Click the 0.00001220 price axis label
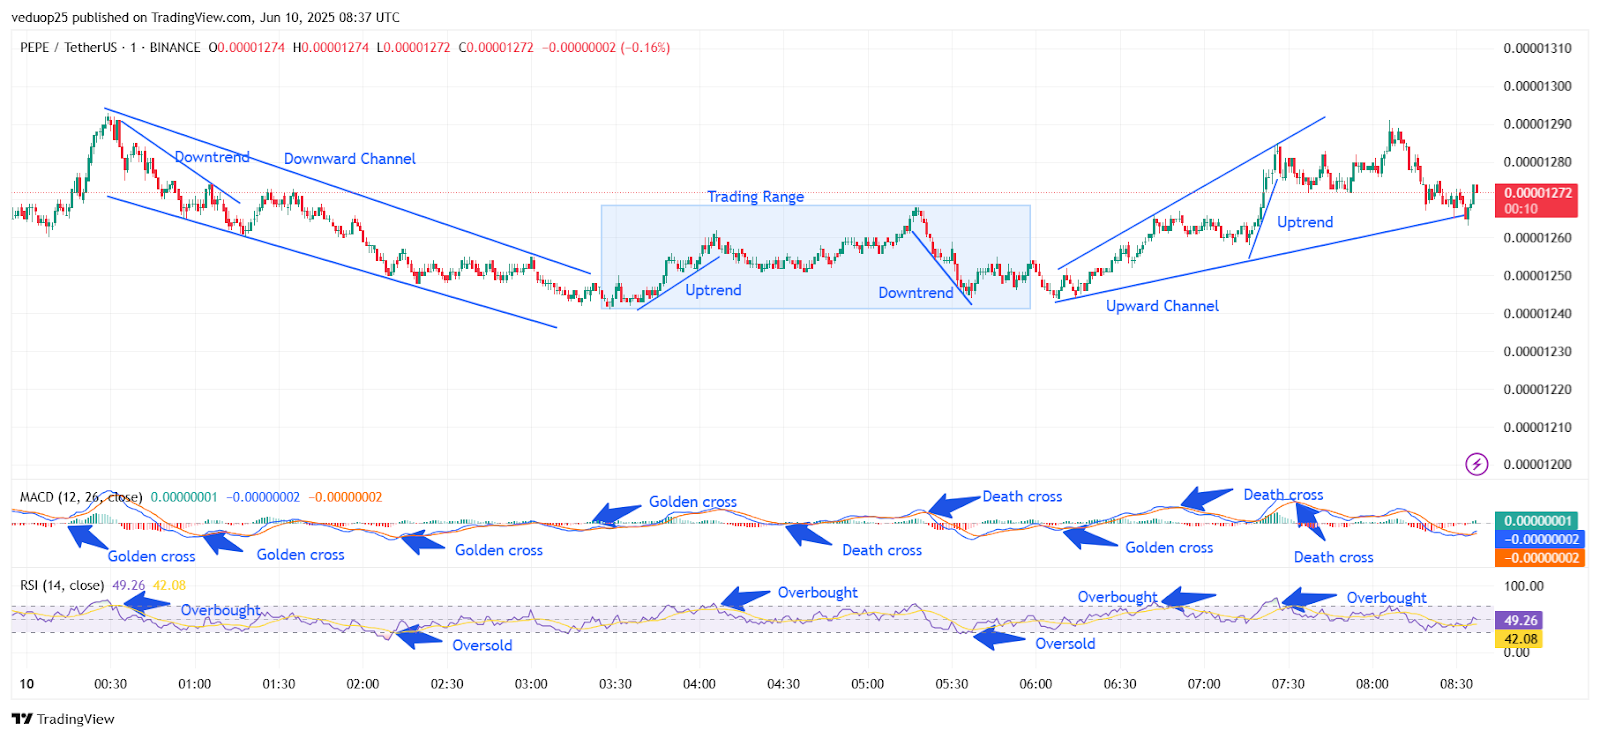Viewport: 1600px width, 738px height. pos(1537,390)
